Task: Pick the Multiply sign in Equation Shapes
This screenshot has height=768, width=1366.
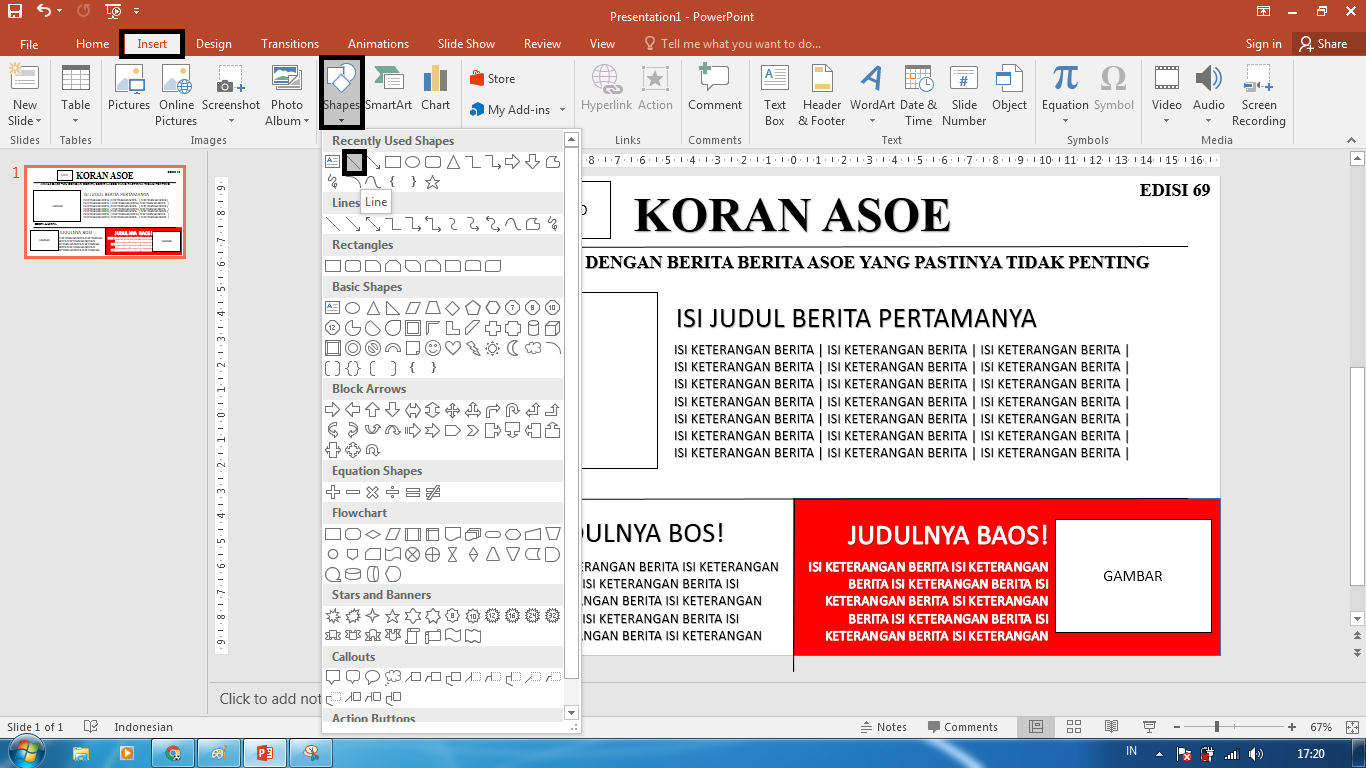Action: click(x=372, y=492)
